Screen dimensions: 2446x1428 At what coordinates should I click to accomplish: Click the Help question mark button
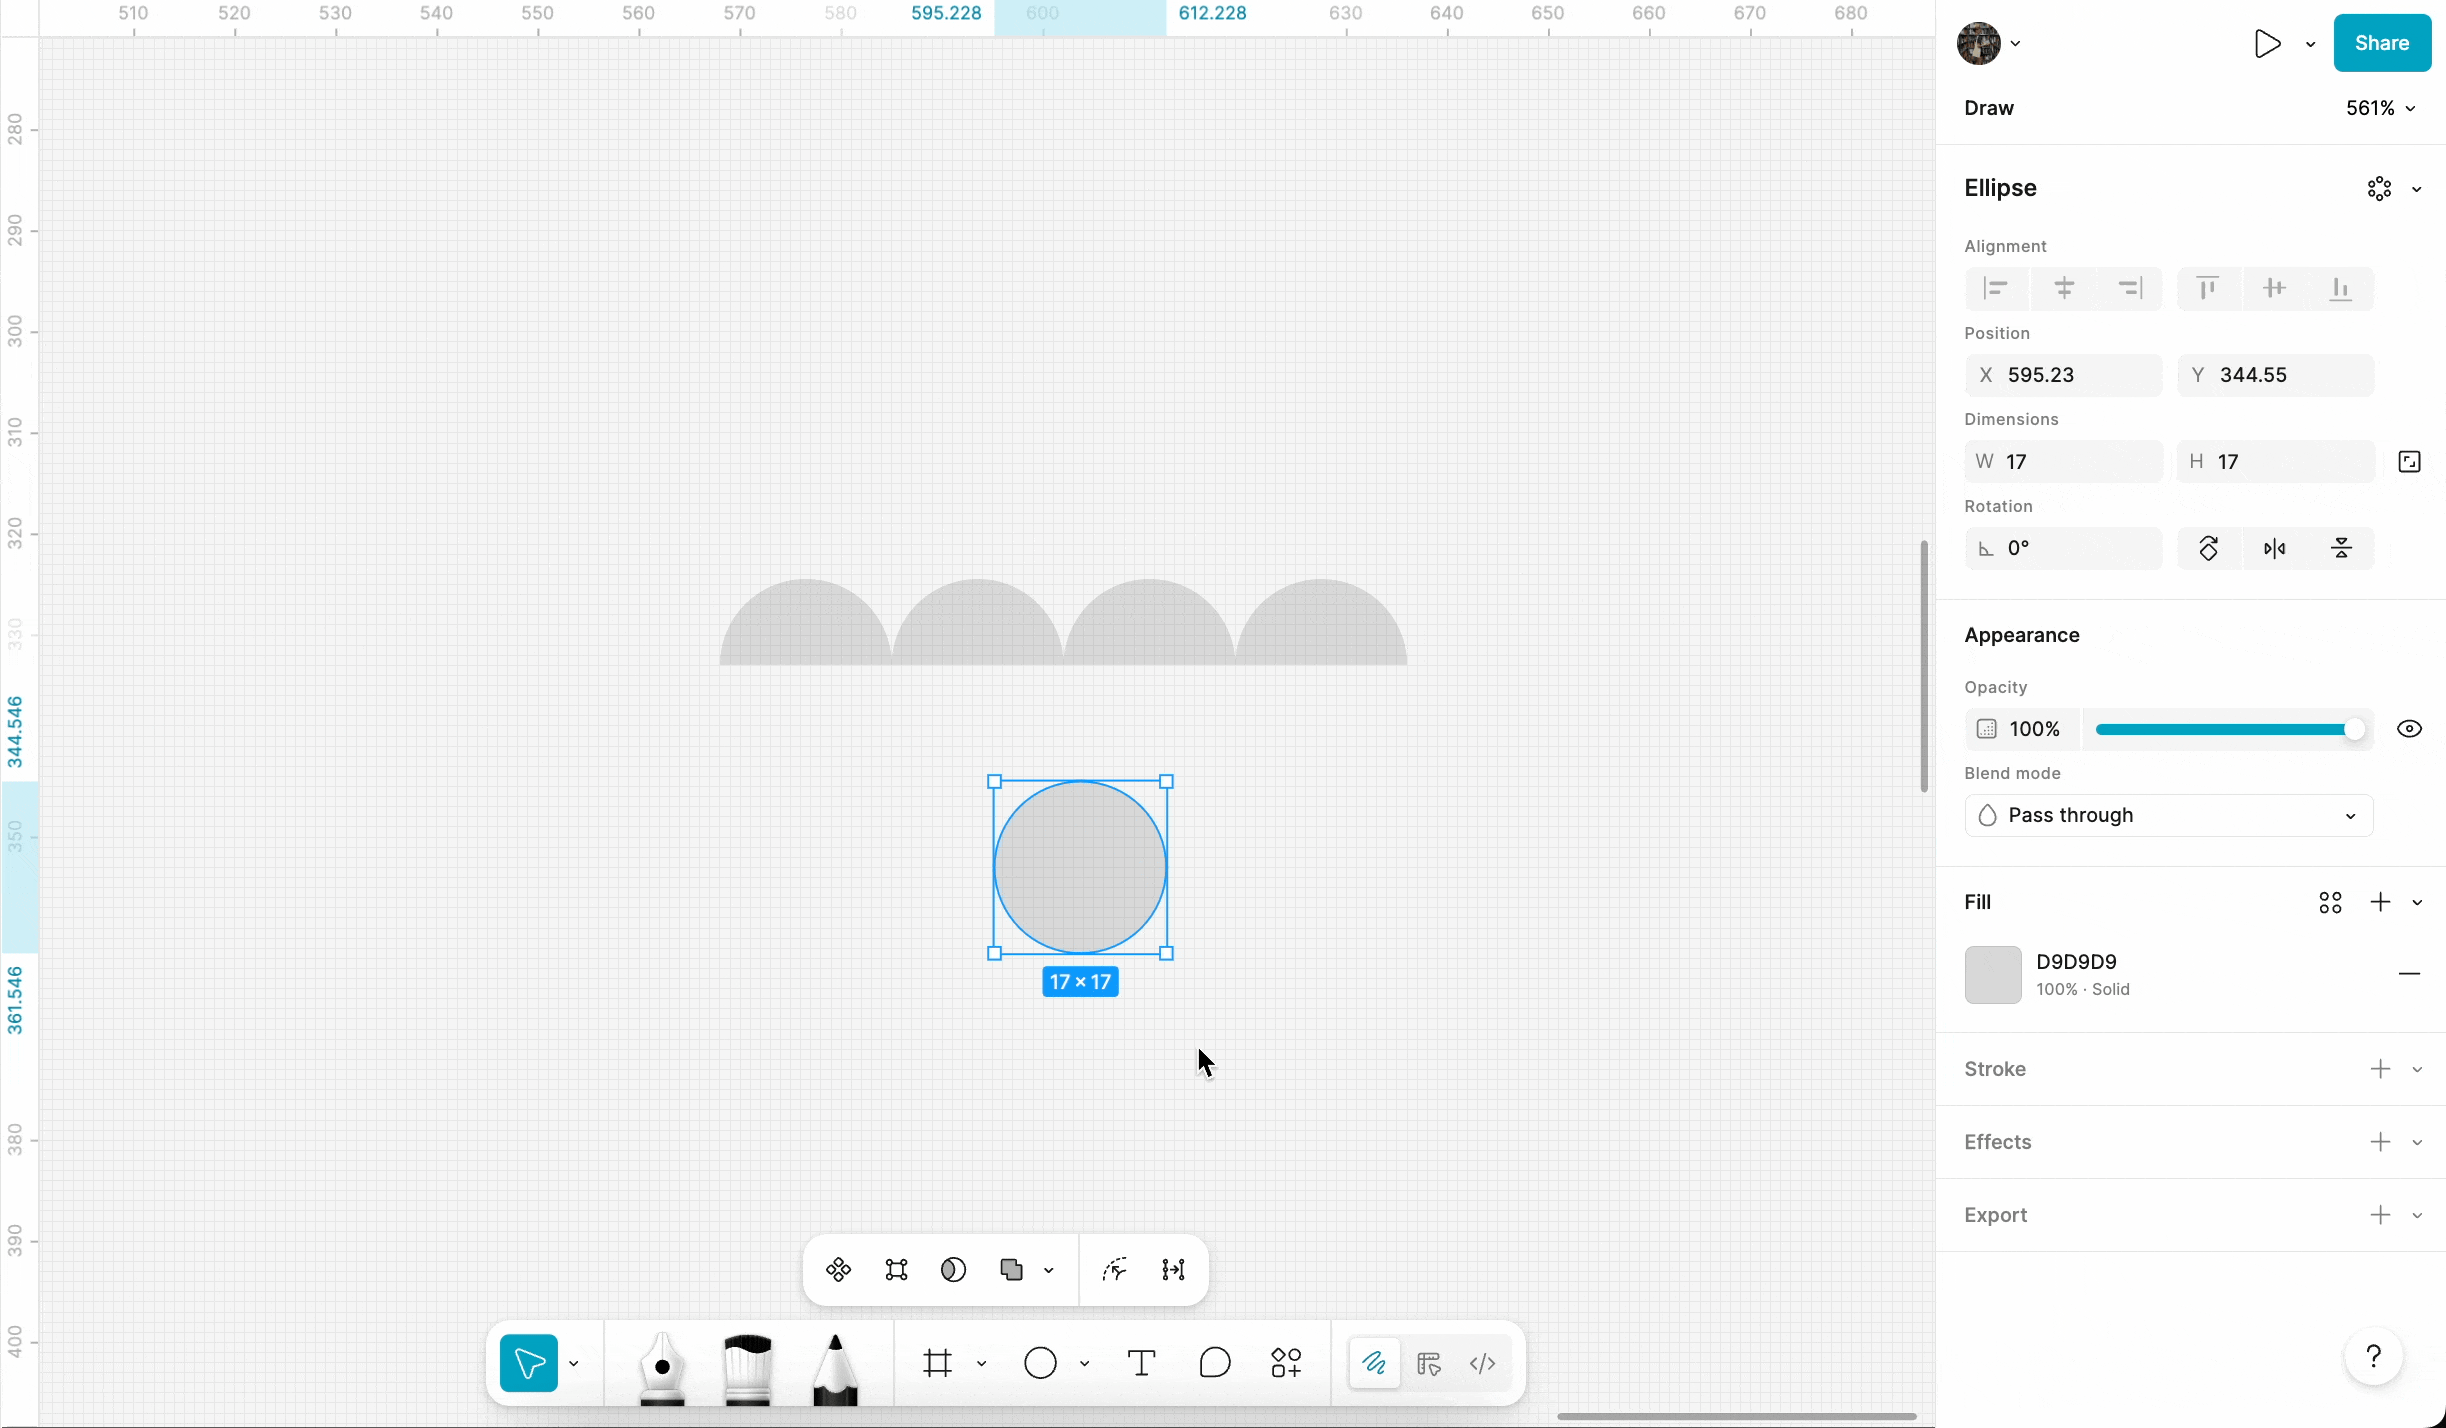2373,1357
